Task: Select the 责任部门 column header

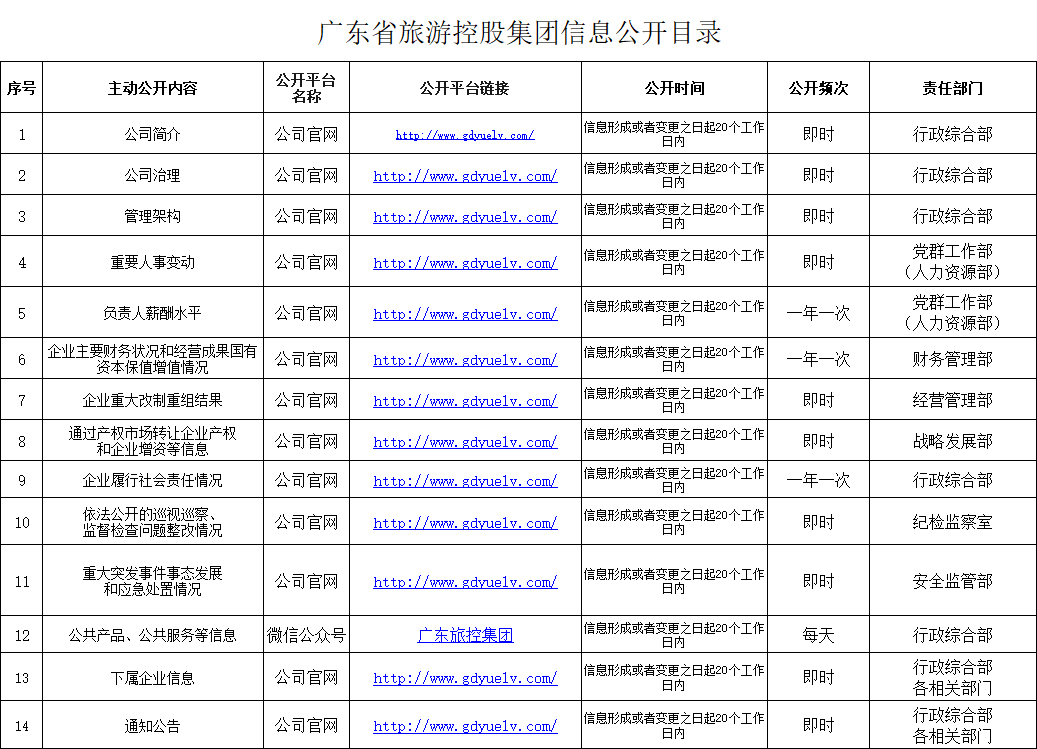Action: pyautogui.click(x=952, y=88)
